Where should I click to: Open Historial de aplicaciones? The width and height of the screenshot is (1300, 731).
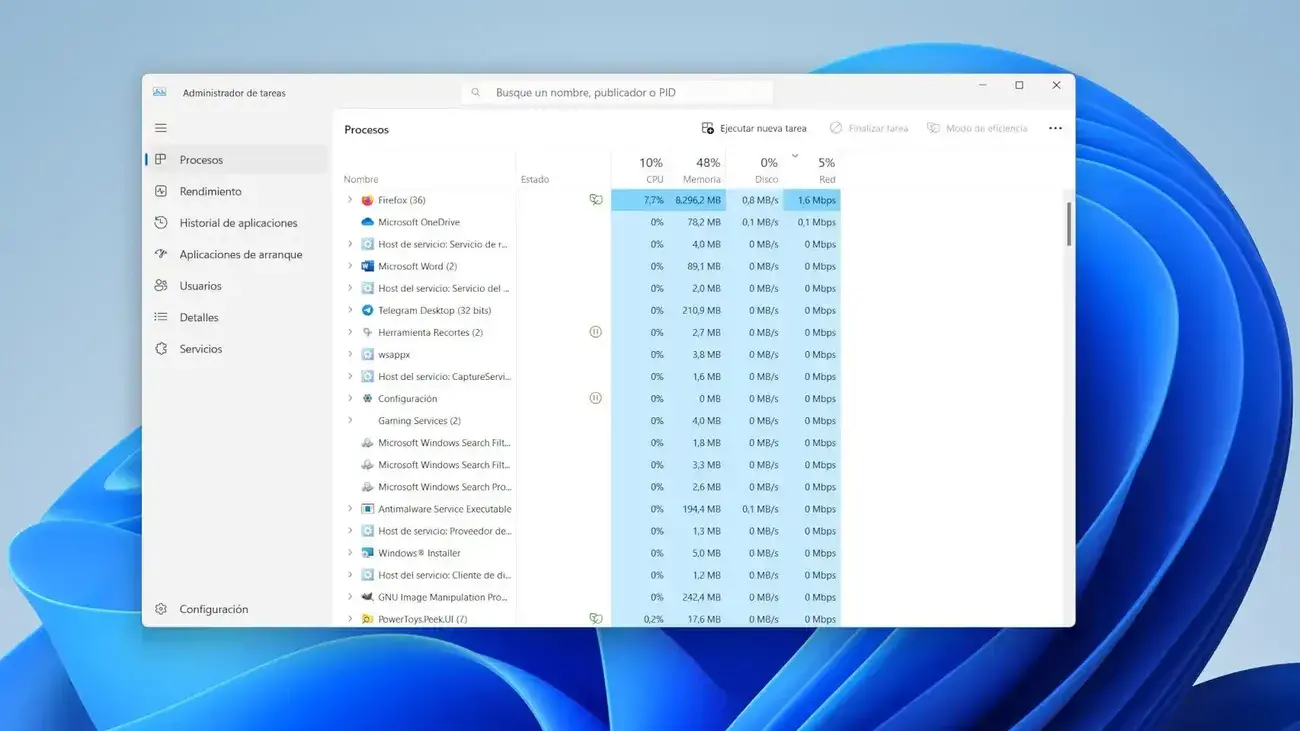(238, 222)
